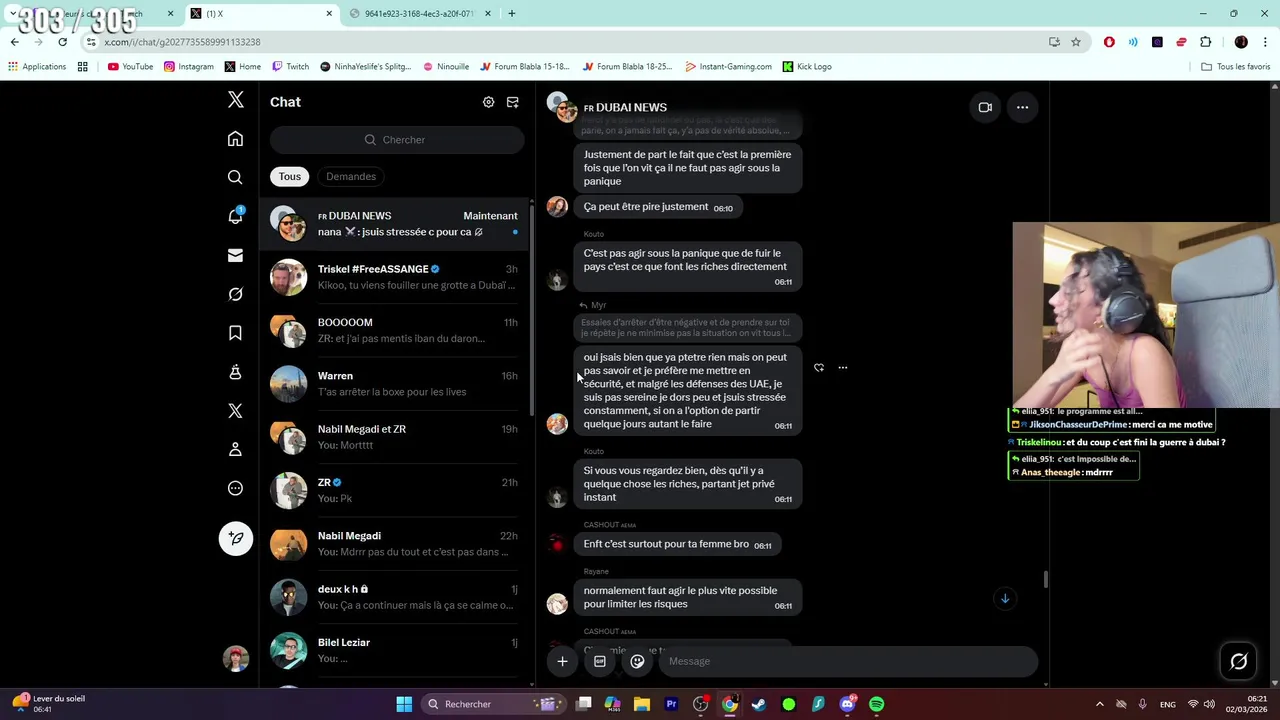Image resolution: width=1280 pixels, height=720 pixels.
Task: Open Premiere Pro from the taskbar
Action: 671,704
